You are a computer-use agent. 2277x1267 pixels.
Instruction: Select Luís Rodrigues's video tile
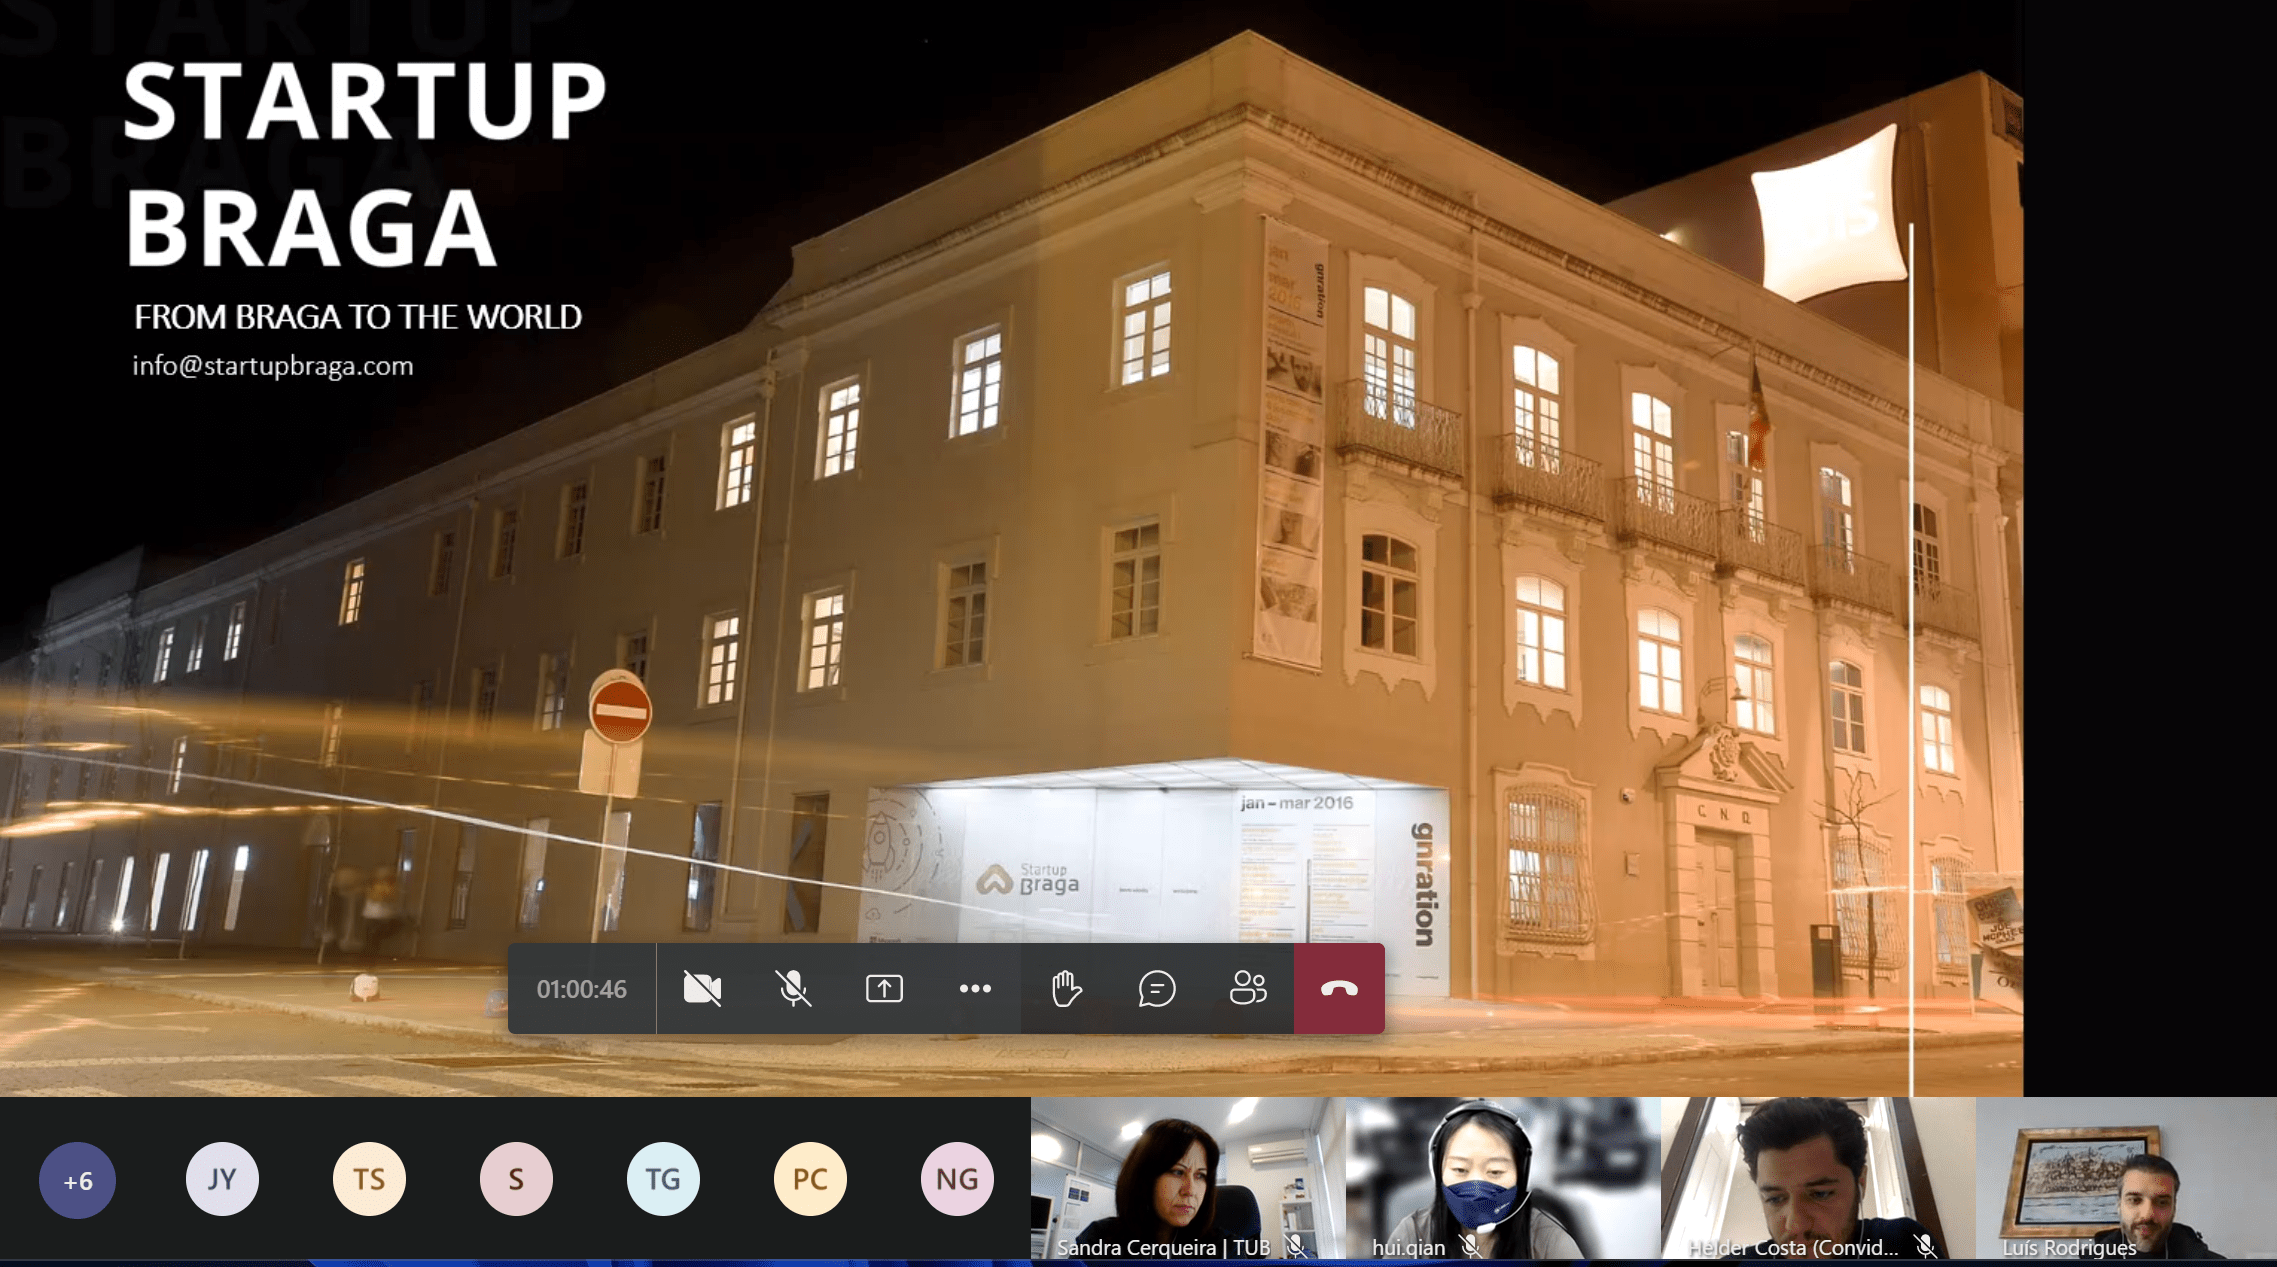pyautogui.click(x=2126, y=1178)
